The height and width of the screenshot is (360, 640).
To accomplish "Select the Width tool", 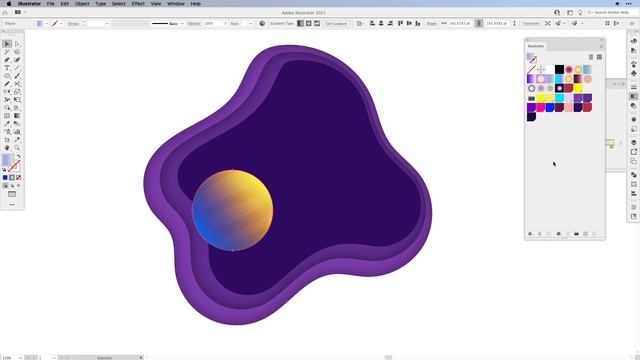I will pos(7,100).
